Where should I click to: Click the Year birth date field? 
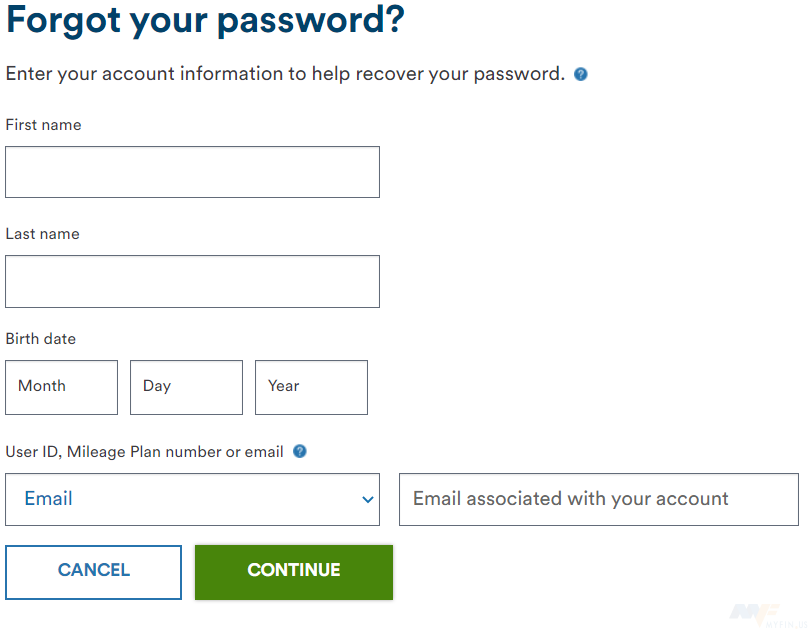pyautogui.click(x=310, y=387)
